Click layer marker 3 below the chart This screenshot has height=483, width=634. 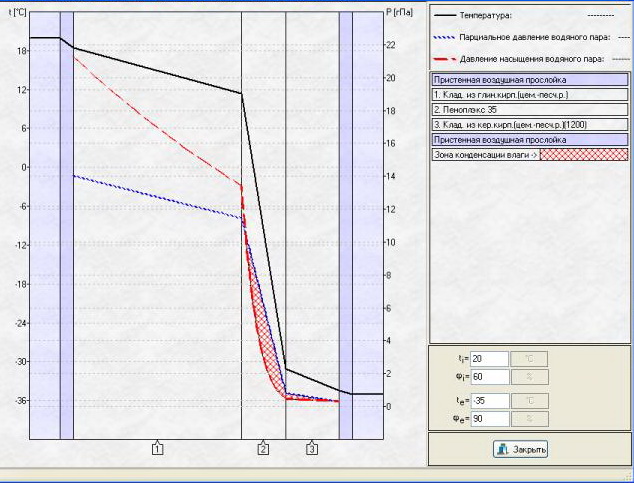(312, 449)
